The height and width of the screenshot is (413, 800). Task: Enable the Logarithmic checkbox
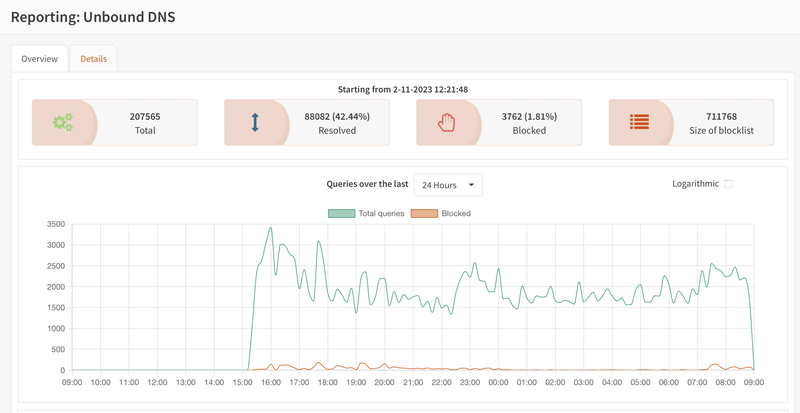[x=728, y=184]
